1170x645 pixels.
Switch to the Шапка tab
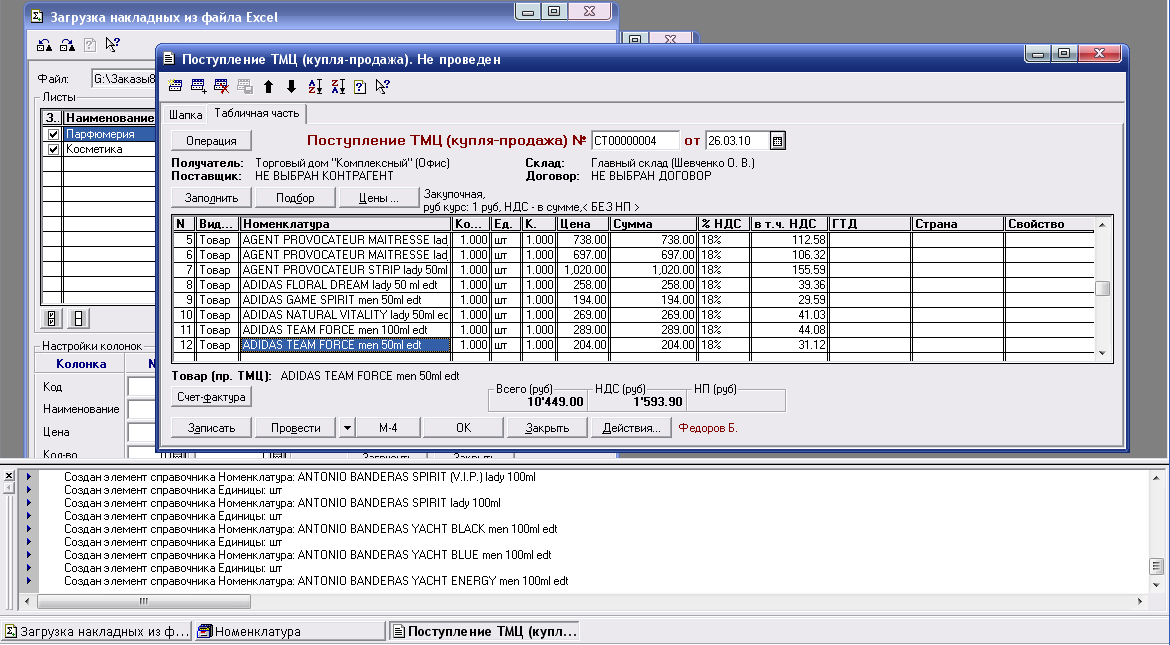coord(185,114)
